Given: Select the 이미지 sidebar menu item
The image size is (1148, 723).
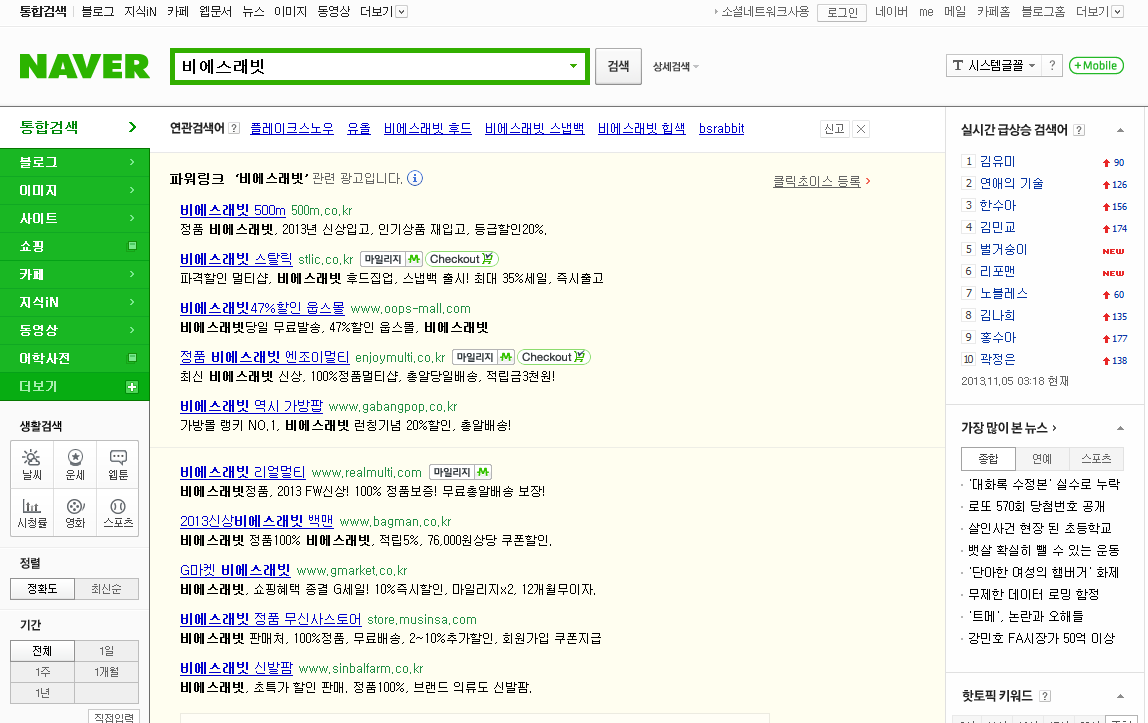Looking at the screenshot, I should [75, 190].
